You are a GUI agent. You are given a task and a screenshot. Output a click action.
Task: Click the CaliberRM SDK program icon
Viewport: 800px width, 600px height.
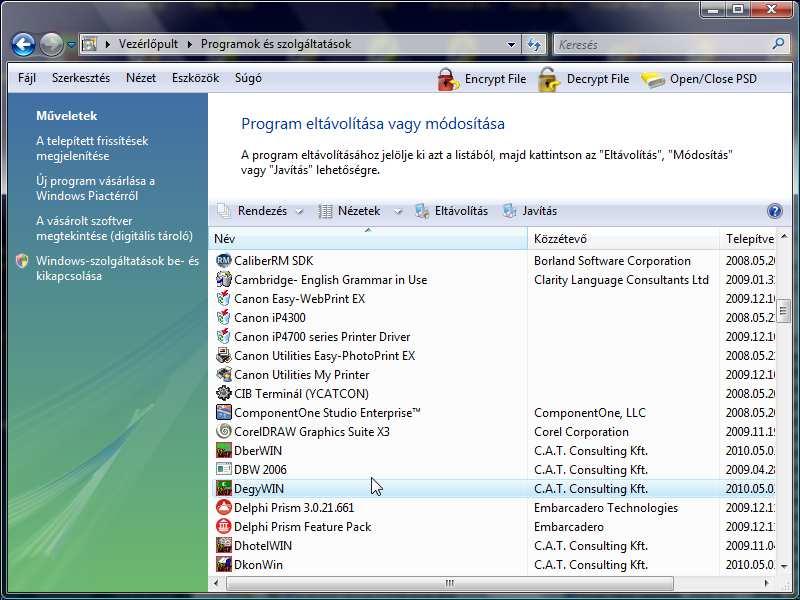tap(223, 261)
